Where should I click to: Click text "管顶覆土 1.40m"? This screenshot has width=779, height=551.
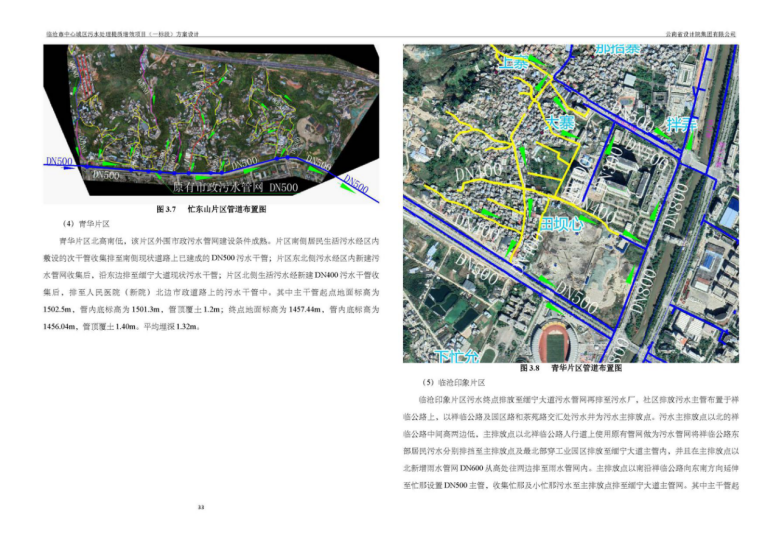(109, 326)
